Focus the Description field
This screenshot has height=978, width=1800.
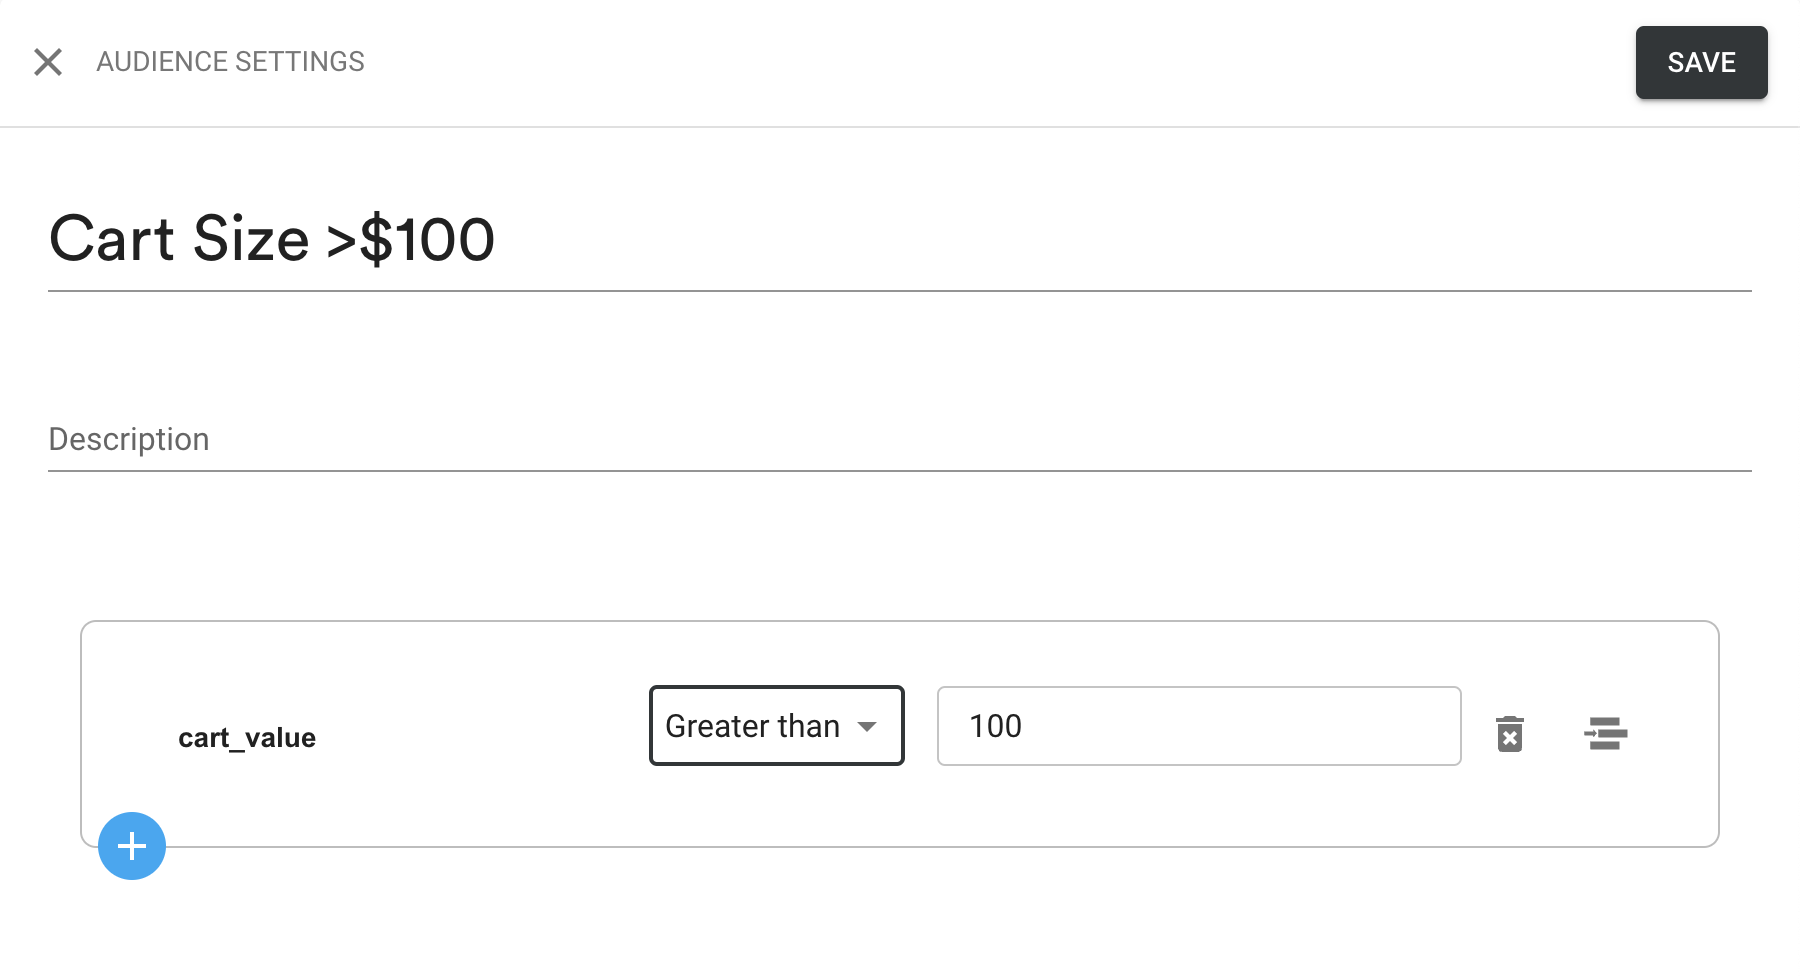899,439
